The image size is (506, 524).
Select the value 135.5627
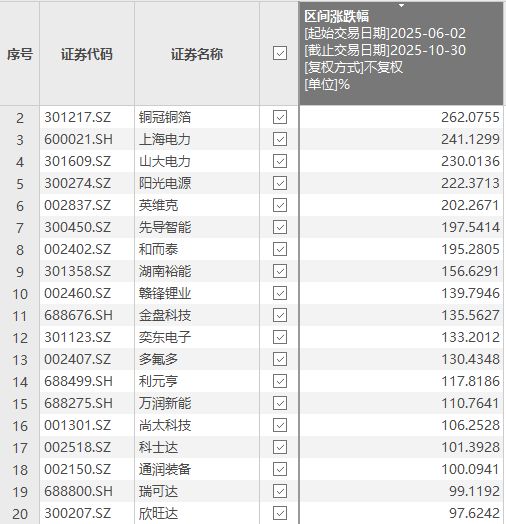tap(470, 315)
